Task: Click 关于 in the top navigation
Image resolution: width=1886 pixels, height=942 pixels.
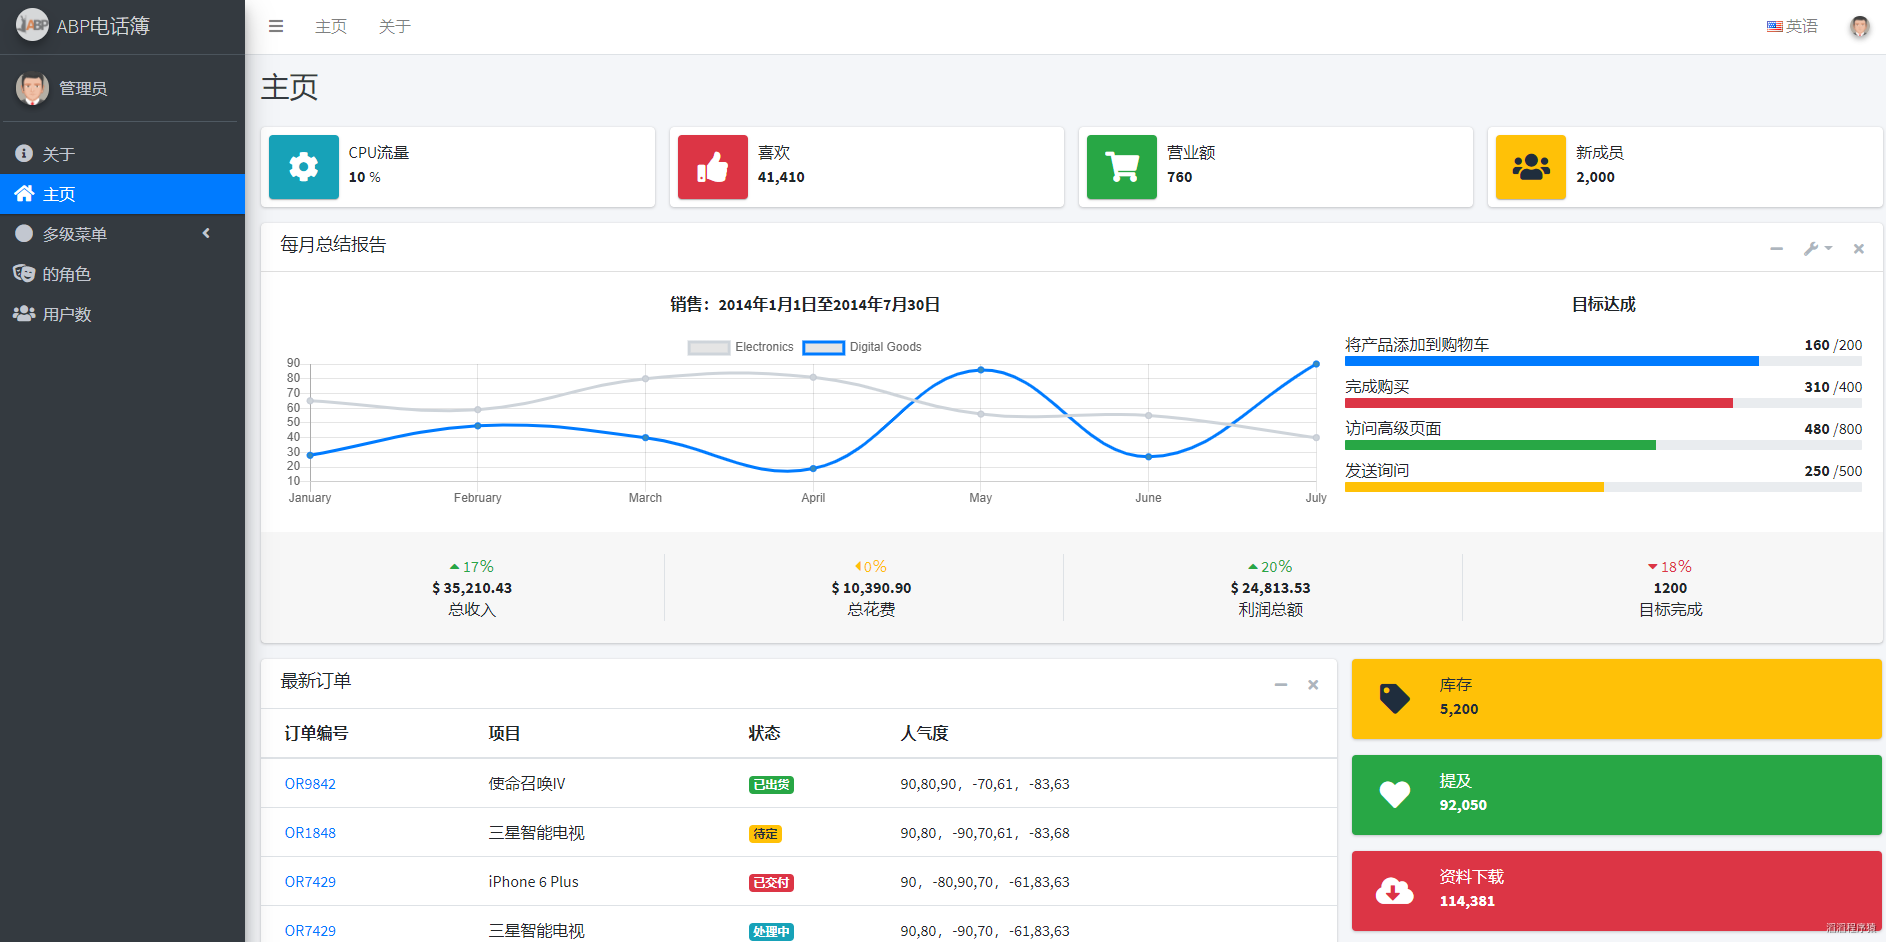Action: 395,26
